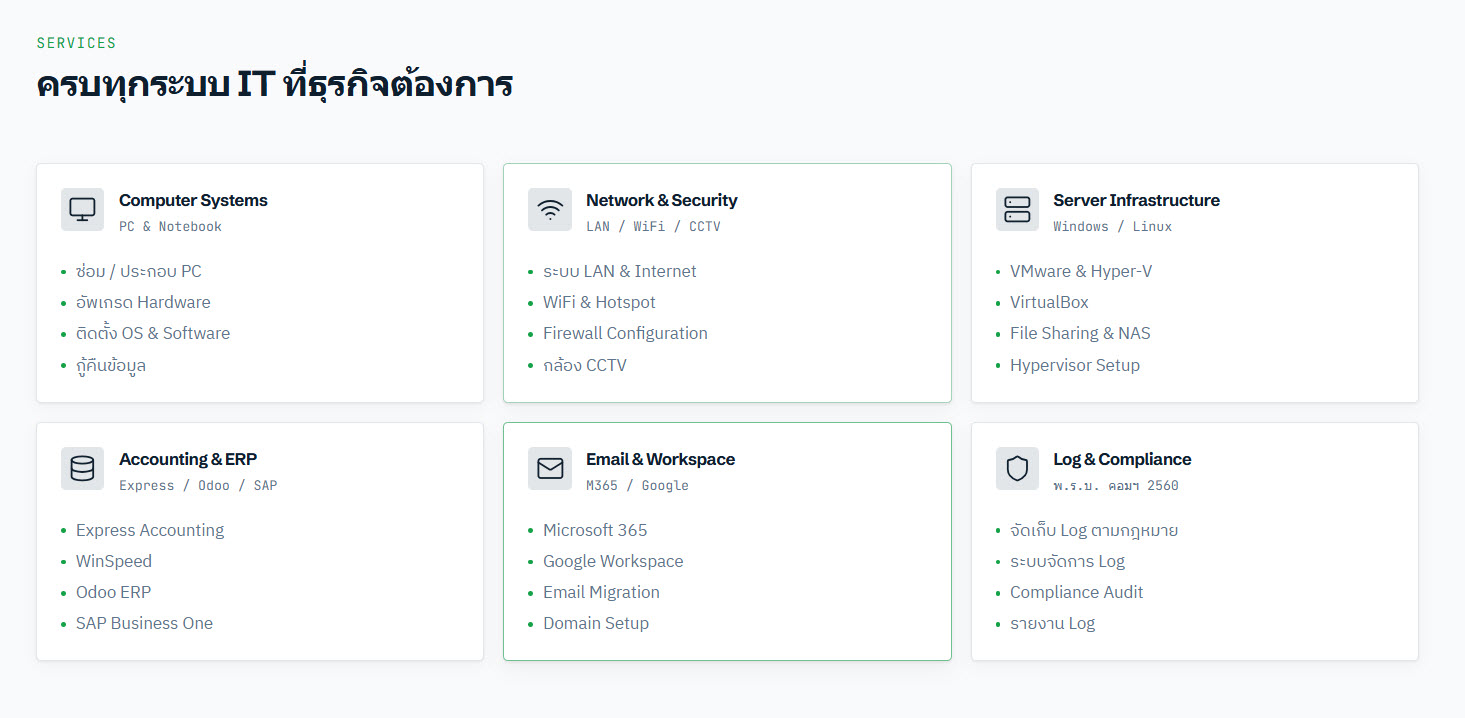Click the Domain Setup item
This screenshot has width=1465, height=718.
(596, 623)
